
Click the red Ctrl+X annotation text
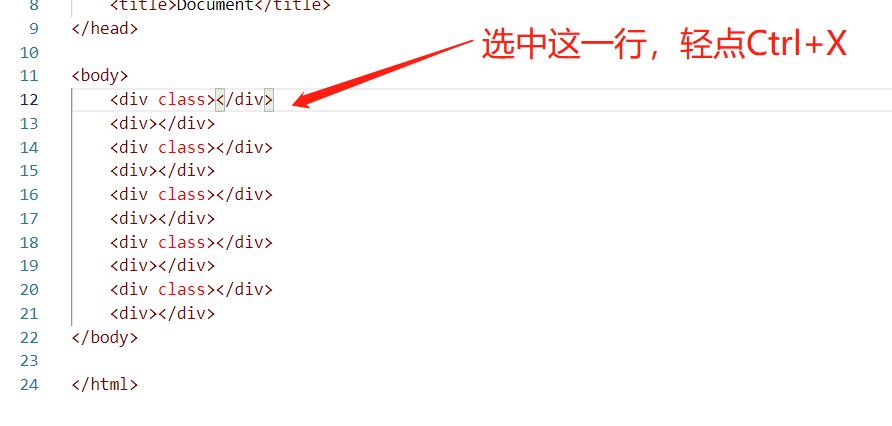click(796, 46)
